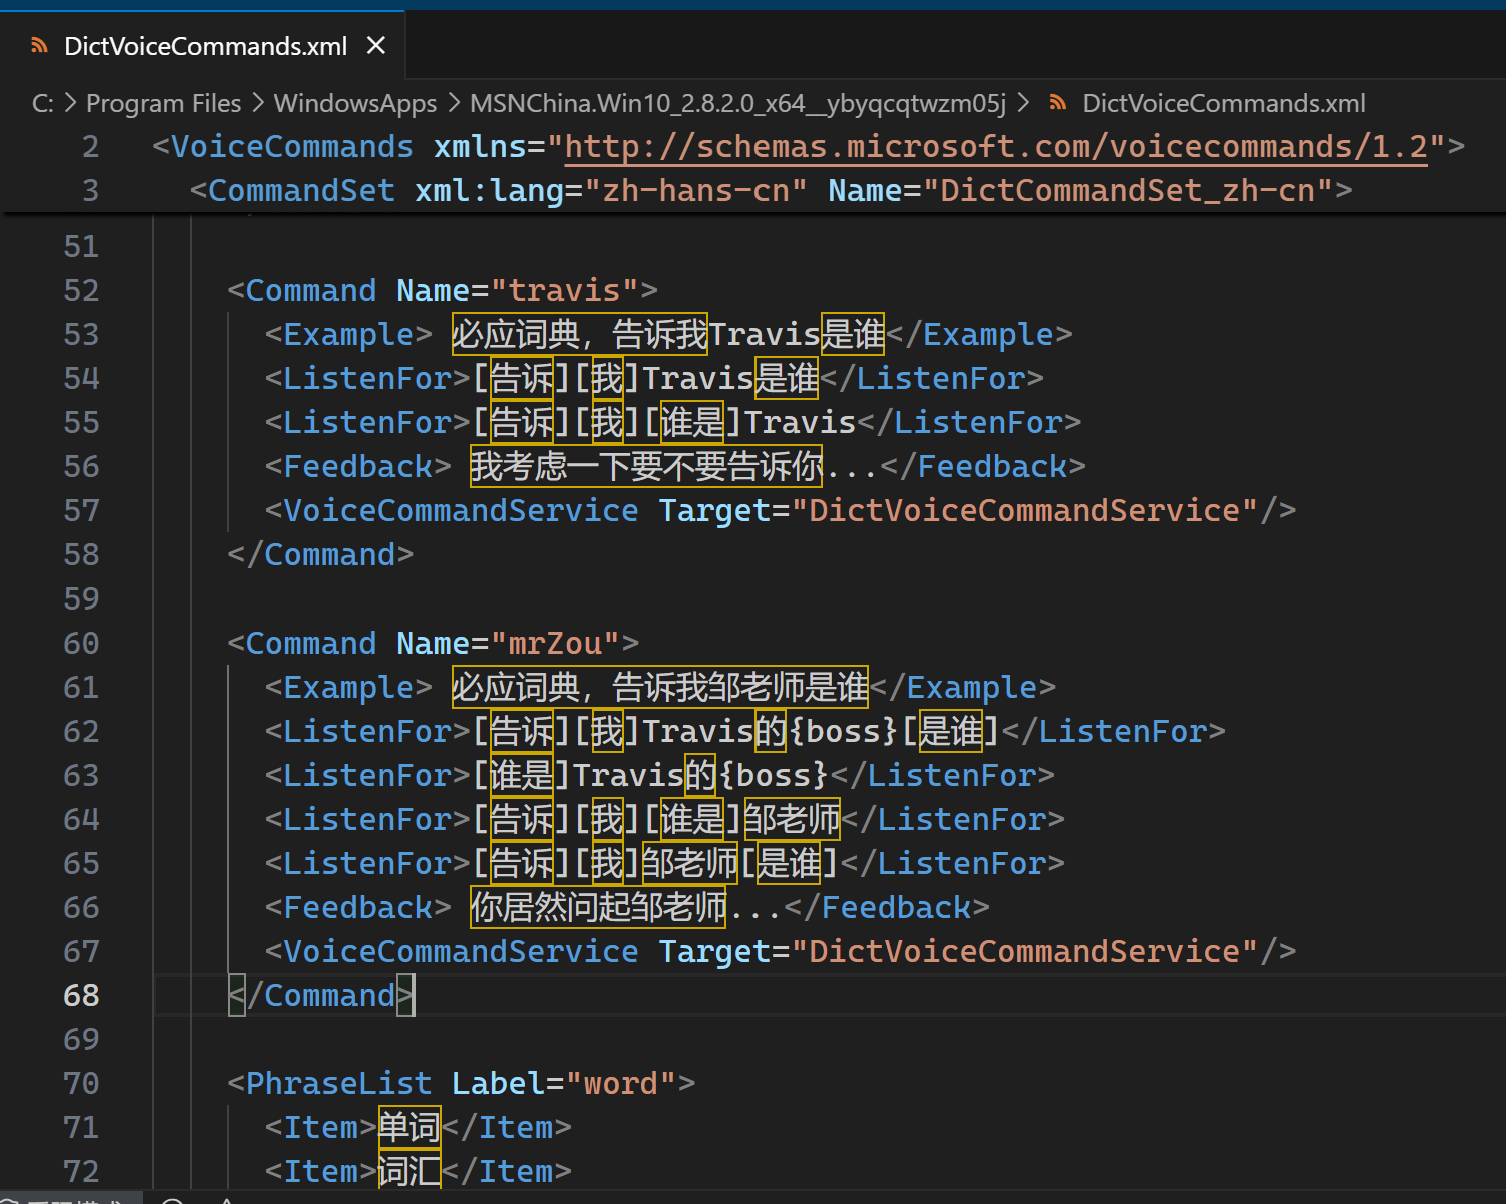Expand the WindowsApps breadcrumb folder
This screenshot has height=1204, width=1506.
pos(355,103)
